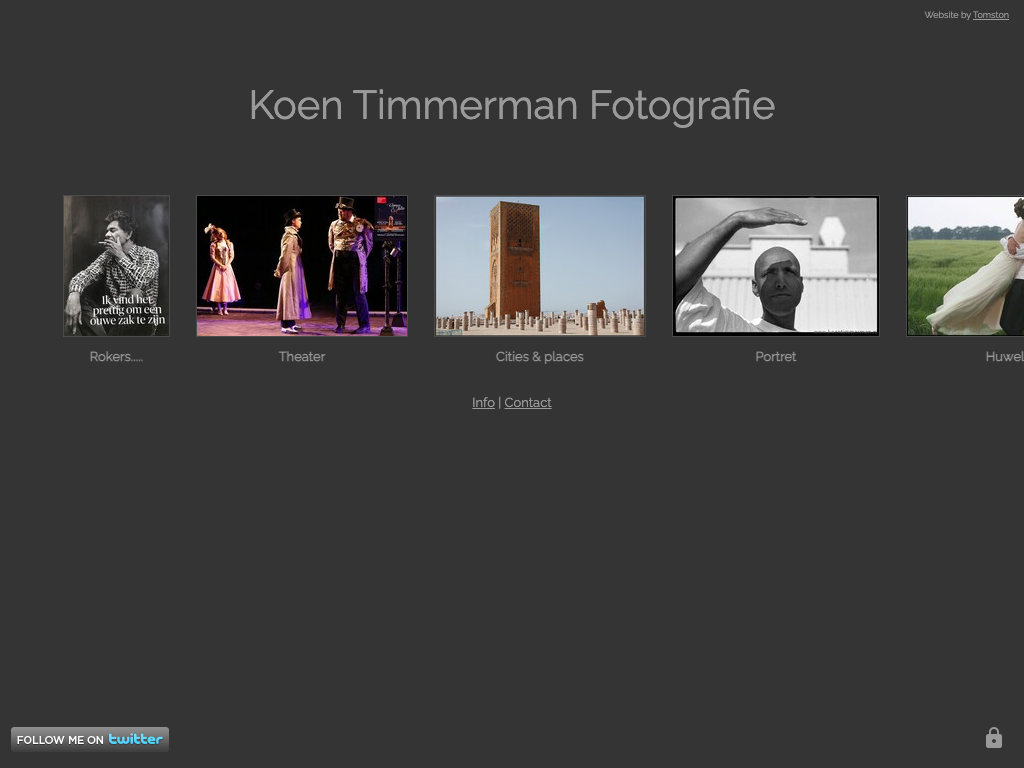Open the Theater stage photo thumbnail
Image resolution: width=1024 pixels, height=768 pixels.
(x=301, y=265)
